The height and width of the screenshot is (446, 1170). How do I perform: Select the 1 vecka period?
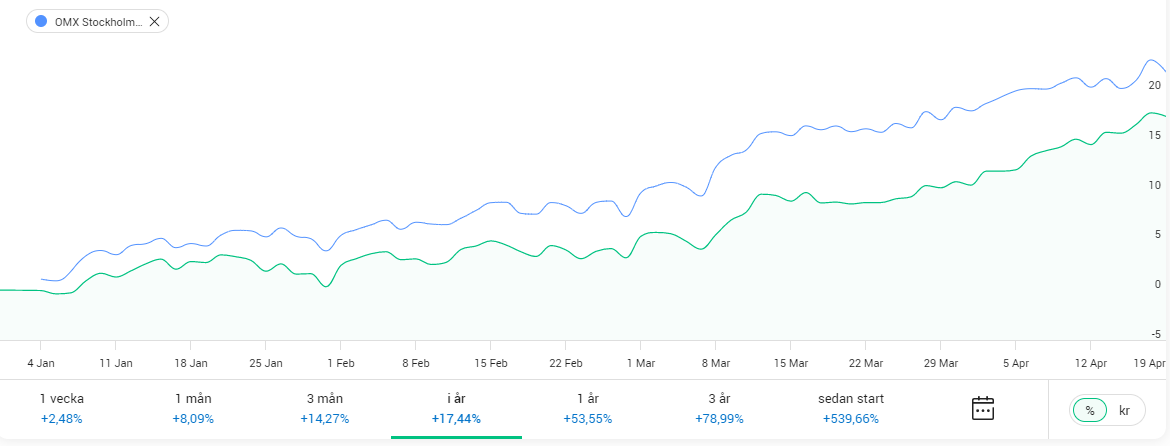click(62, 408)
